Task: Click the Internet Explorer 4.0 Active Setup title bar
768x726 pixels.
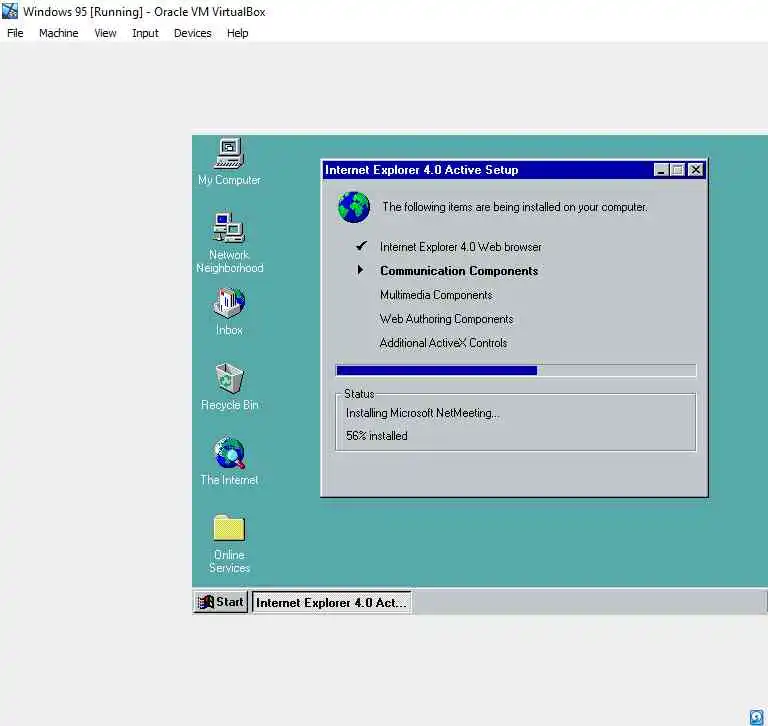Action: pos(514,170)
